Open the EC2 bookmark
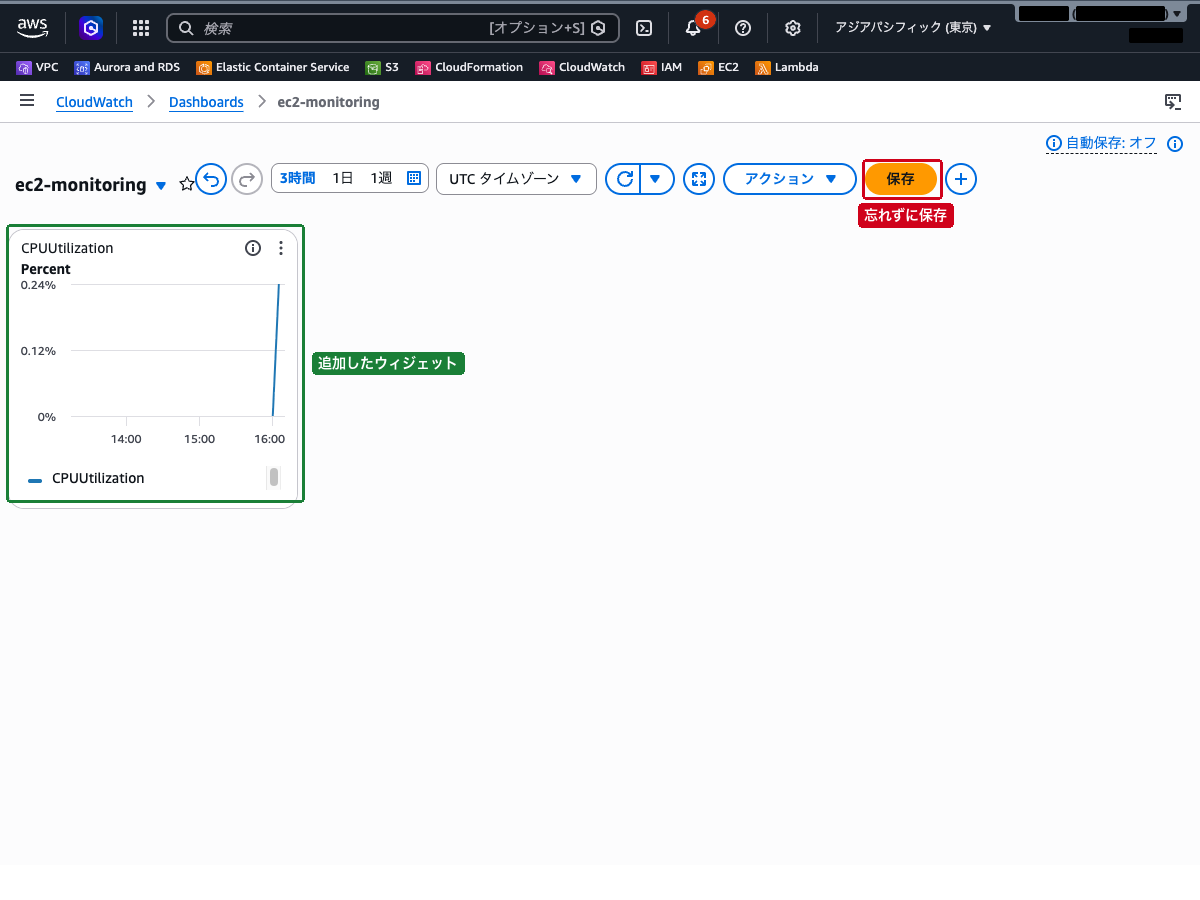Screen dimensions: 1200x900 point(719,68)
